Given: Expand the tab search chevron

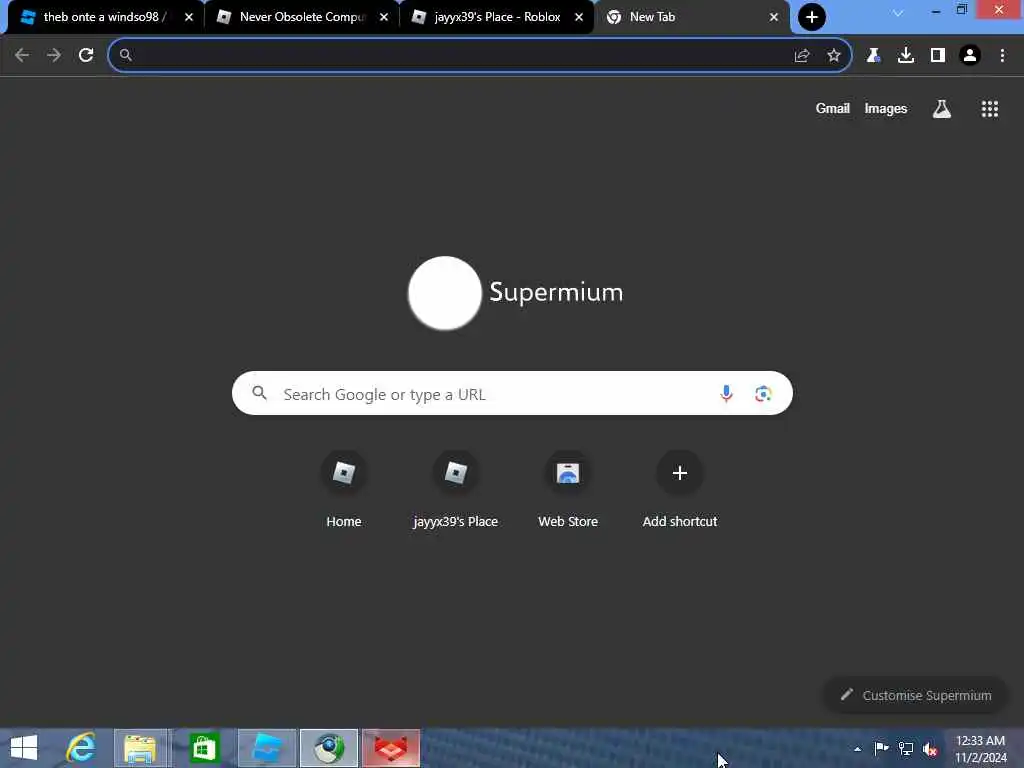Looking at the screenshot, I should point(898,13).
